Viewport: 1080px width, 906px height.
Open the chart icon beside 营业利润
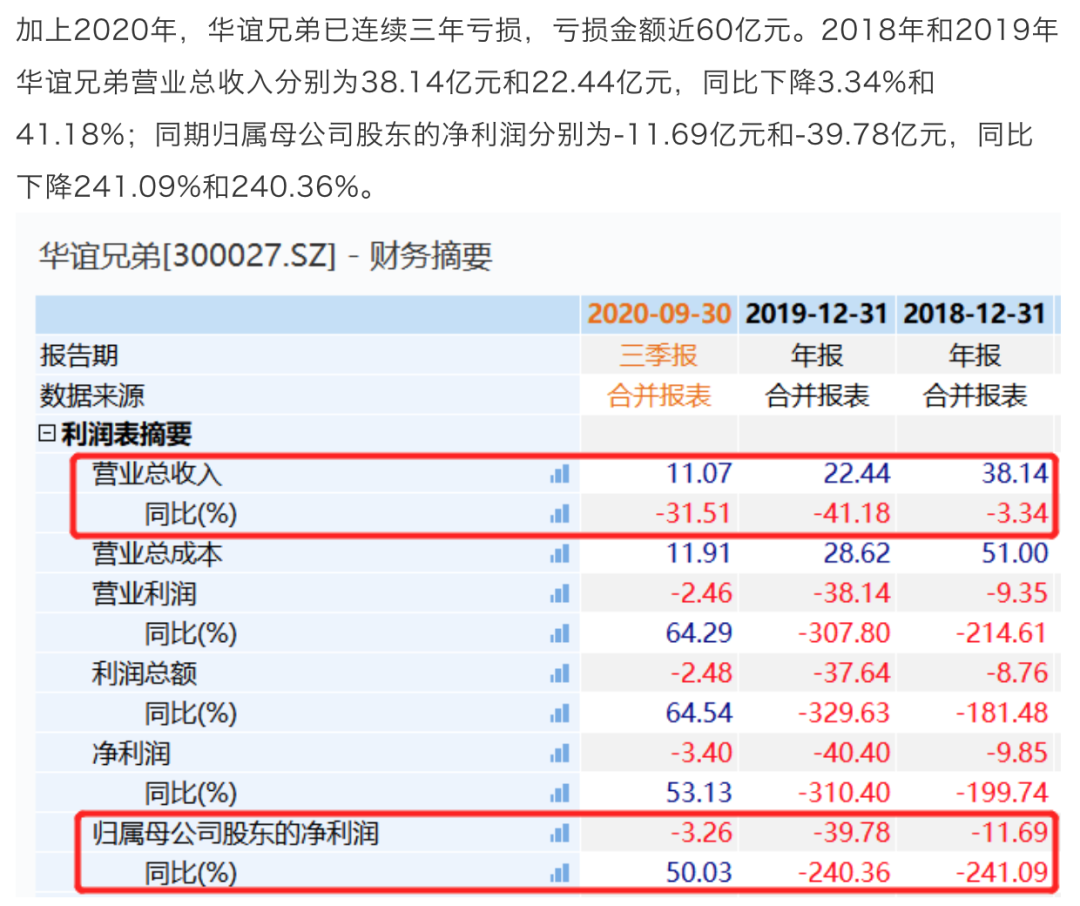560,594
